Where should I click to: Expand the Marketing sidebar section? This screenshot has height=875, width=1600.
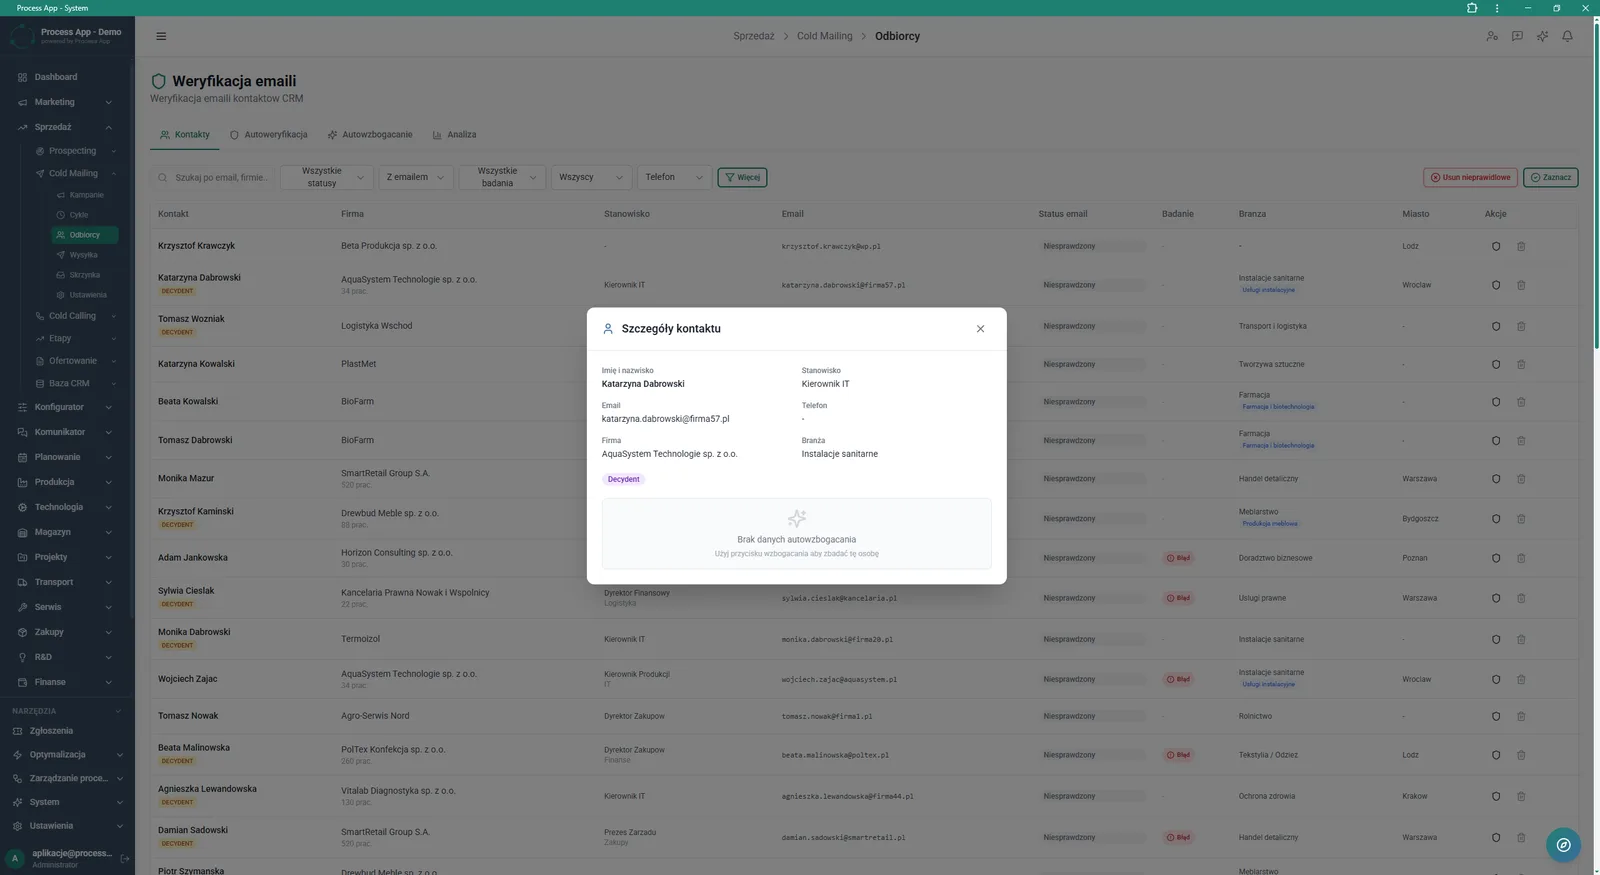(x=66, y=102)
